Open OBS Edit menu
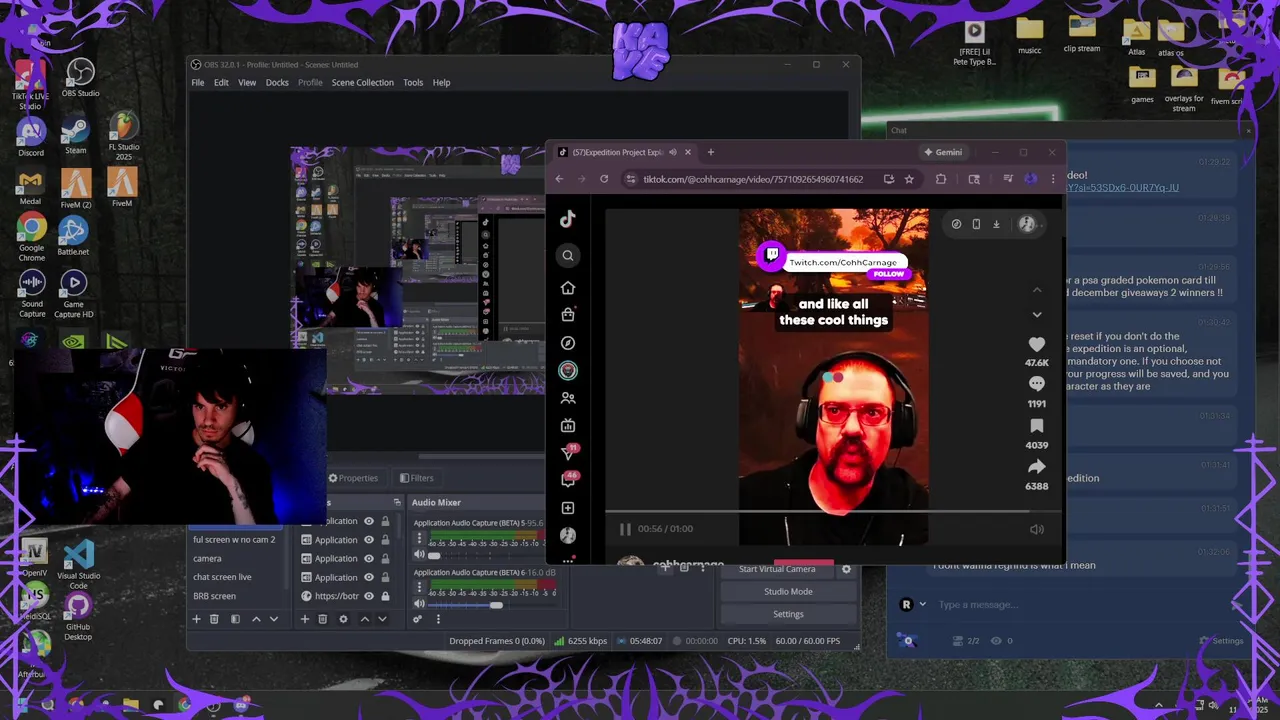 [221, 82]
